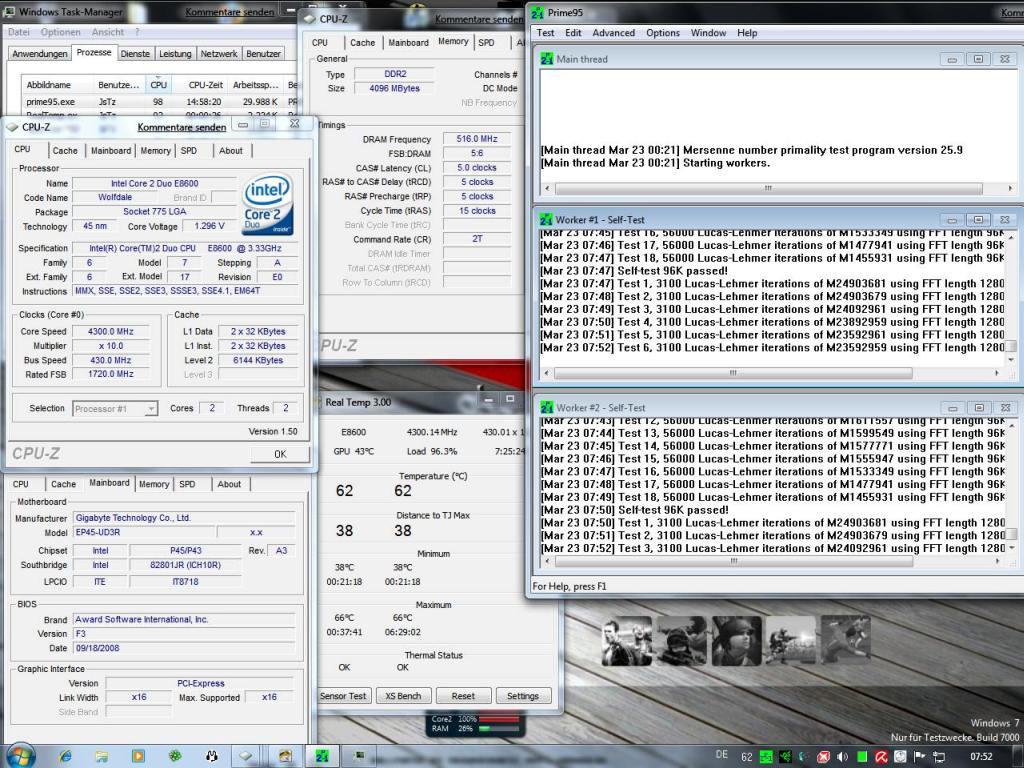Click the OK button in CPU-Z
This screenshot has height=768, width=1024.
280,454
